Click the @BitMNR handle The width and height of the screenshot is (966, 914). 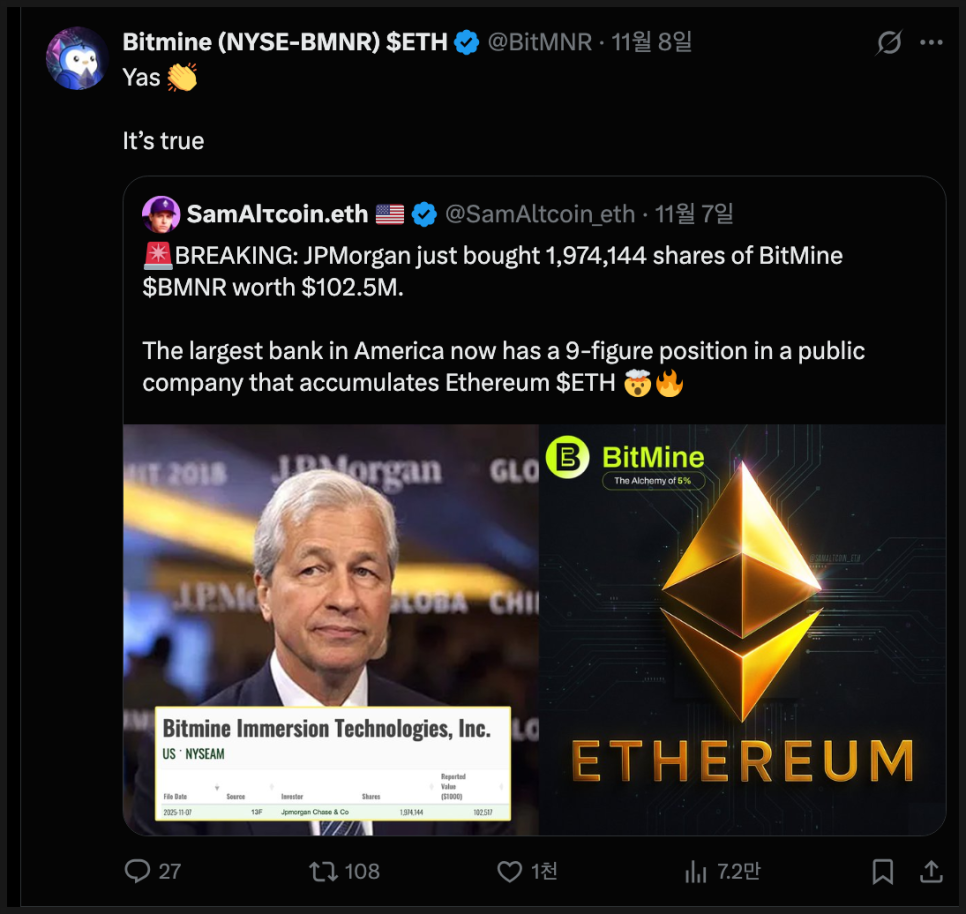click(539, 42)
